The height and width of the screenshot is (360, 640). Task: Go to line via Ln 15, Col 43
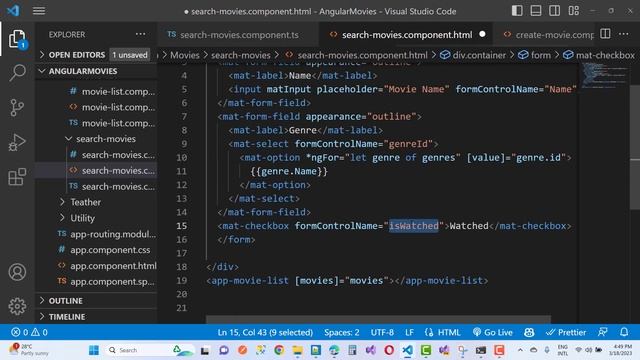265,332
